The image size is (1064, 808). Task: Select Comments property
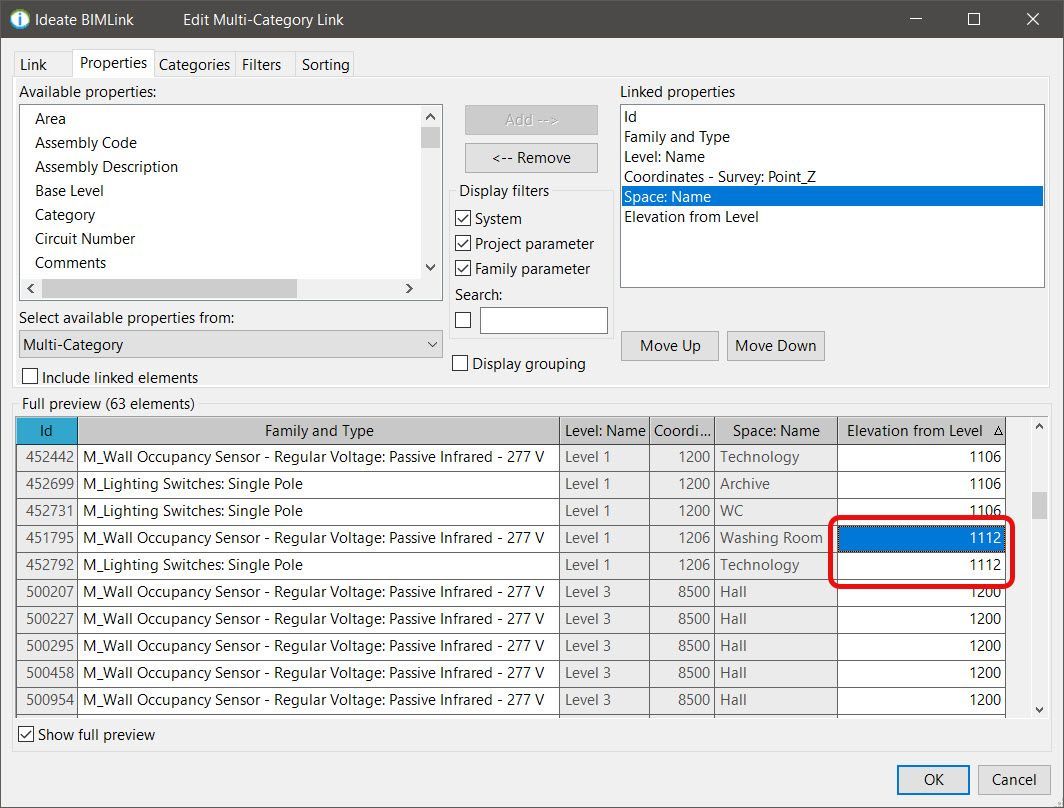(x=71, y=263)
